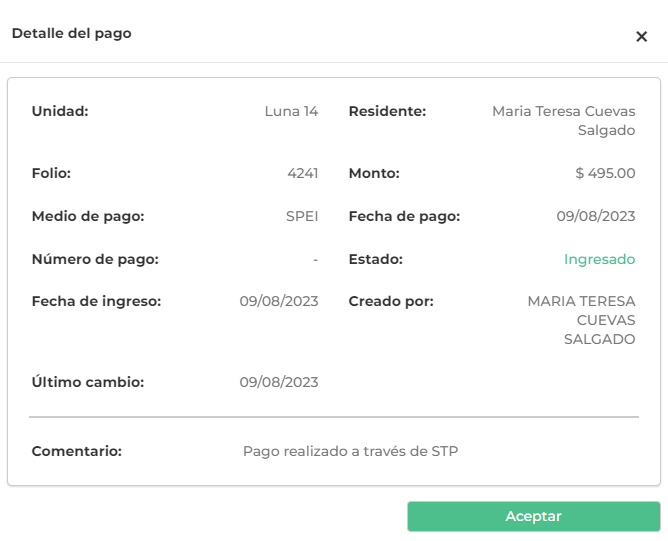Select the Fecha de ingreso date value
Screen dimensions: 668x541
[x=279, y=301]
